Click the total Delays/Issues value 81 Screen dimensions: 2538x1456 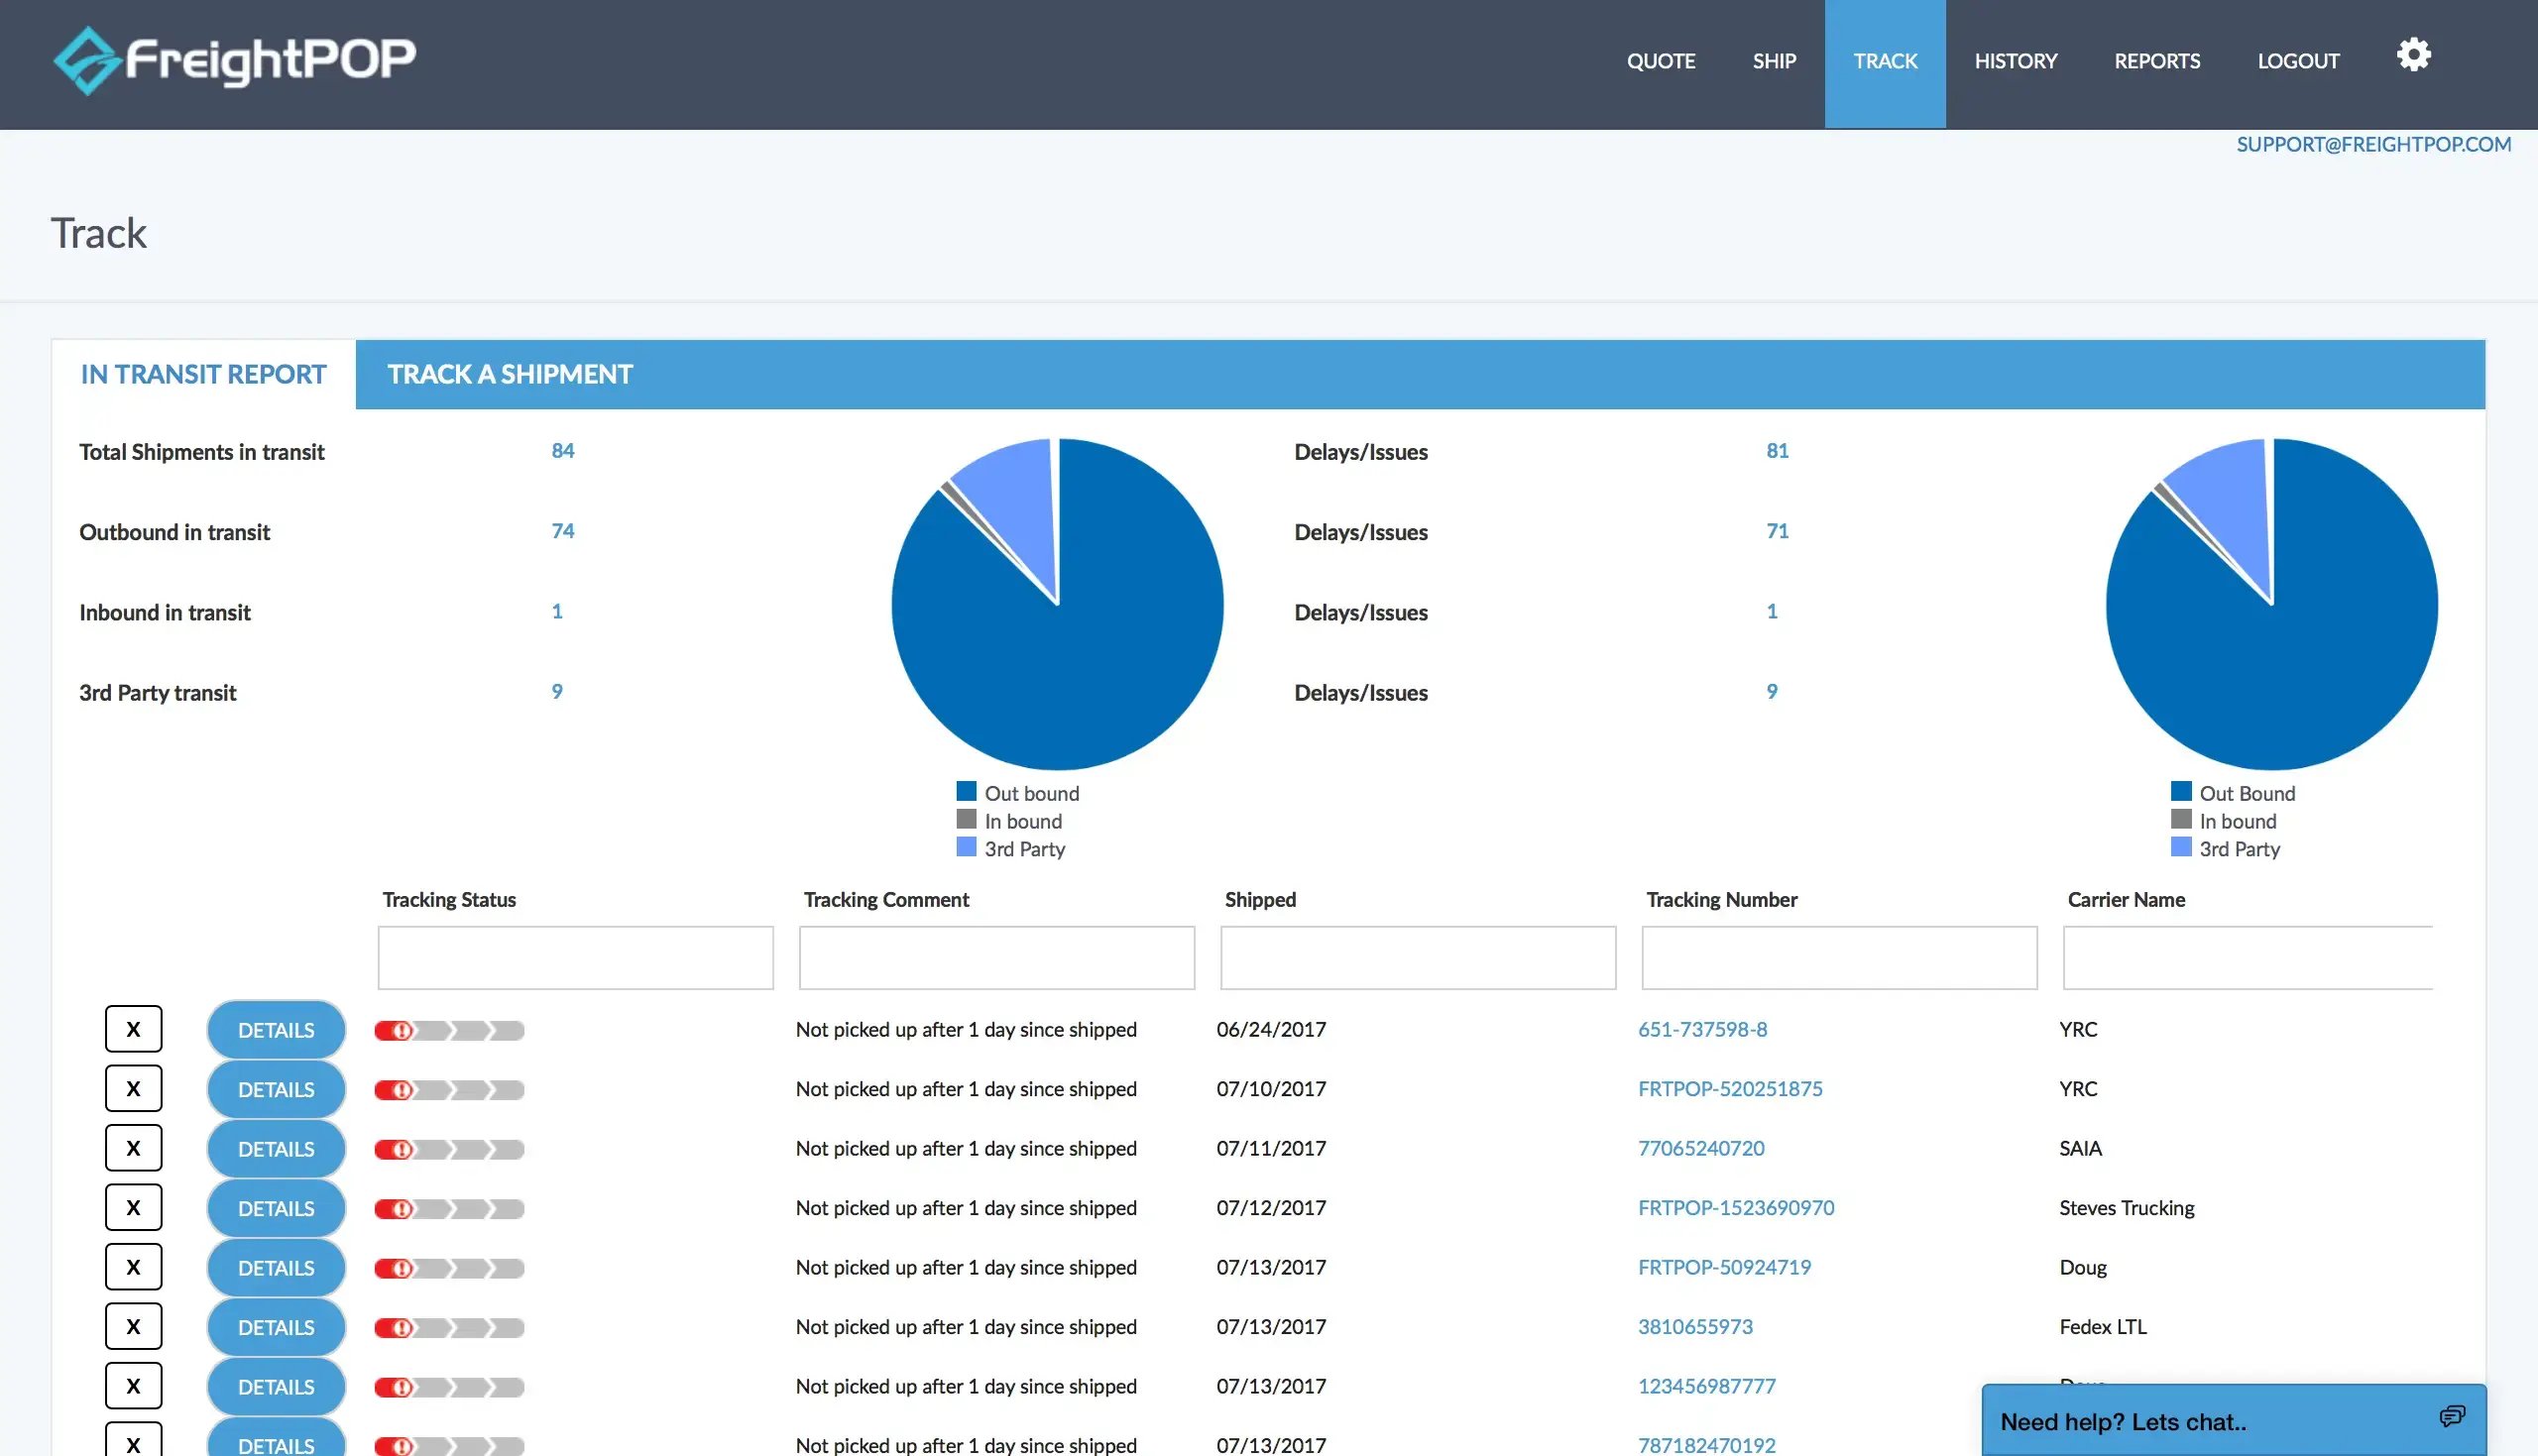(1777, 451)
